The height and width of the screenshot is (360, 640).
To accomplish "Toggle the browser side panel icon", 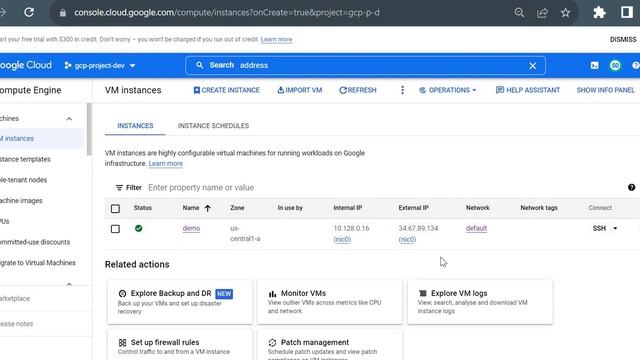I will 627,12.
